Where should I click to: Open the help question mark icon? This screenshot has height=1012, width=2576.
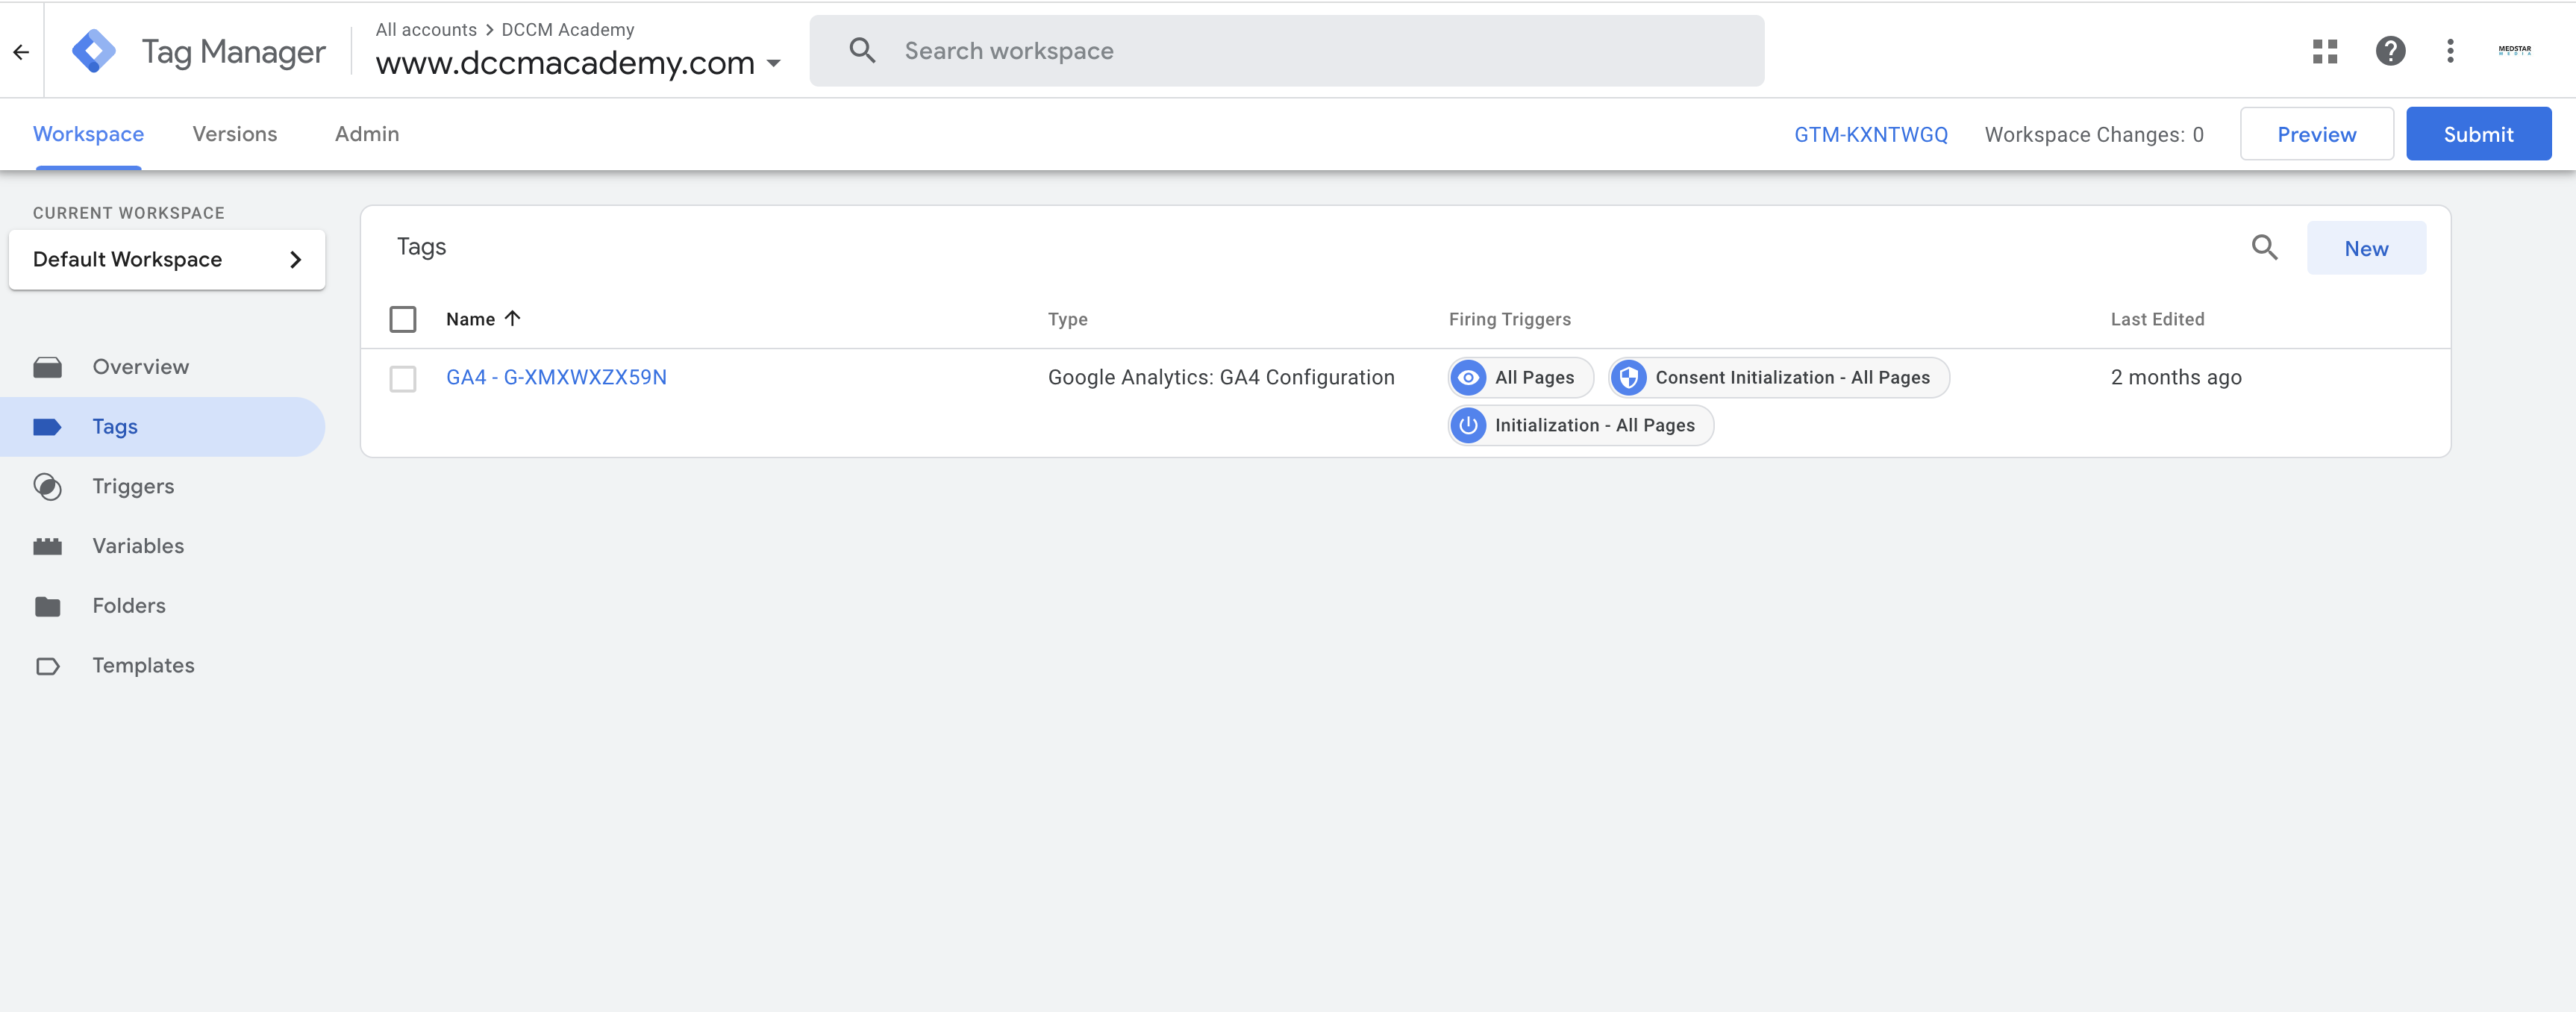[2390, 51]
